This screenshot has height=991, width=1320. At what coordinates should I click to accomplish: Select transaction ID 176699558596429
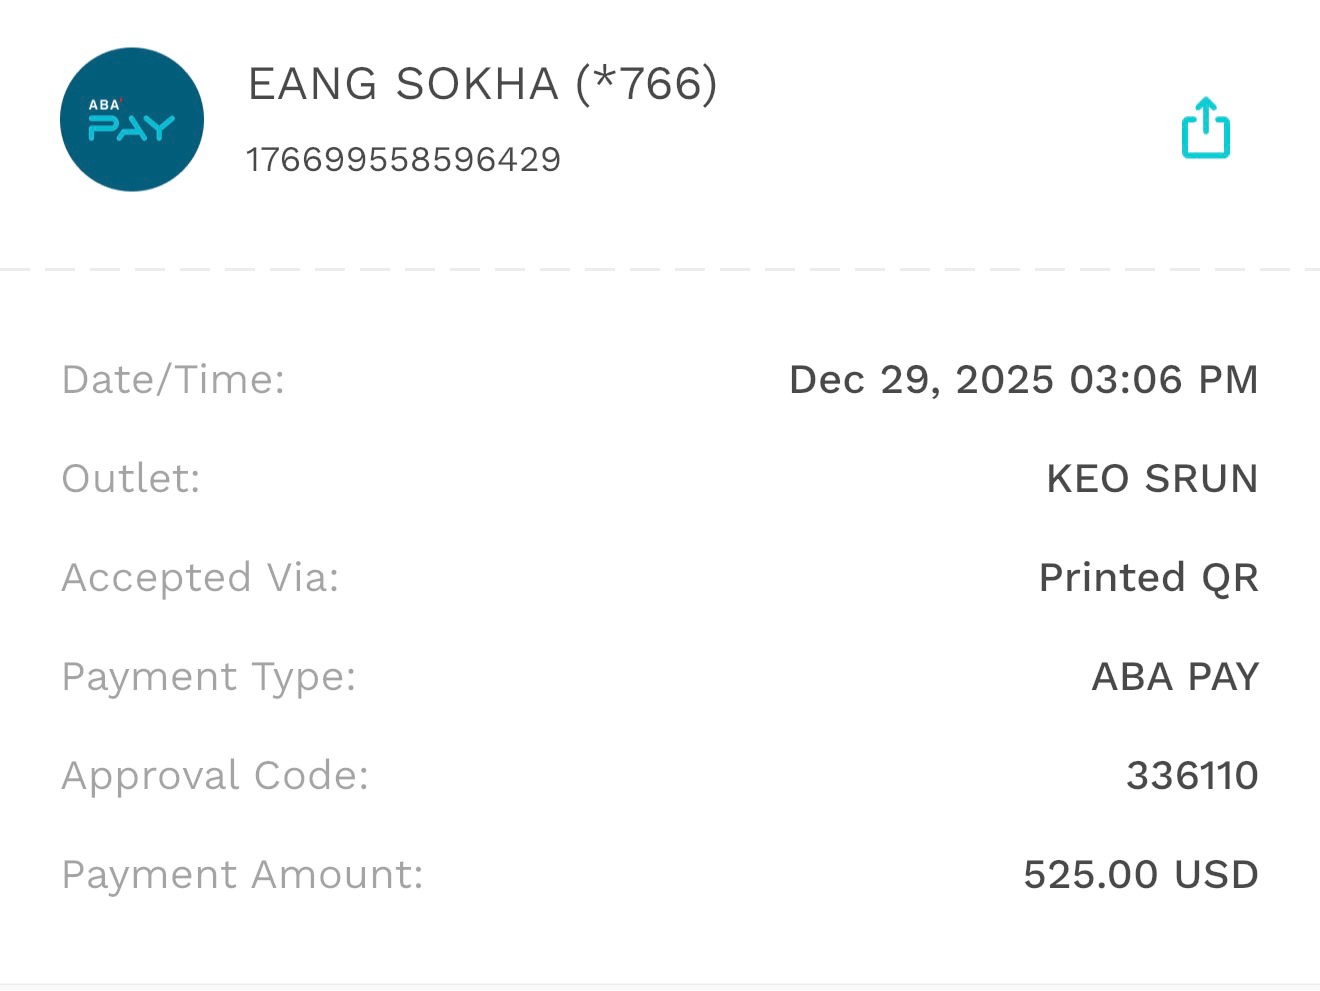tap(403, 160)
